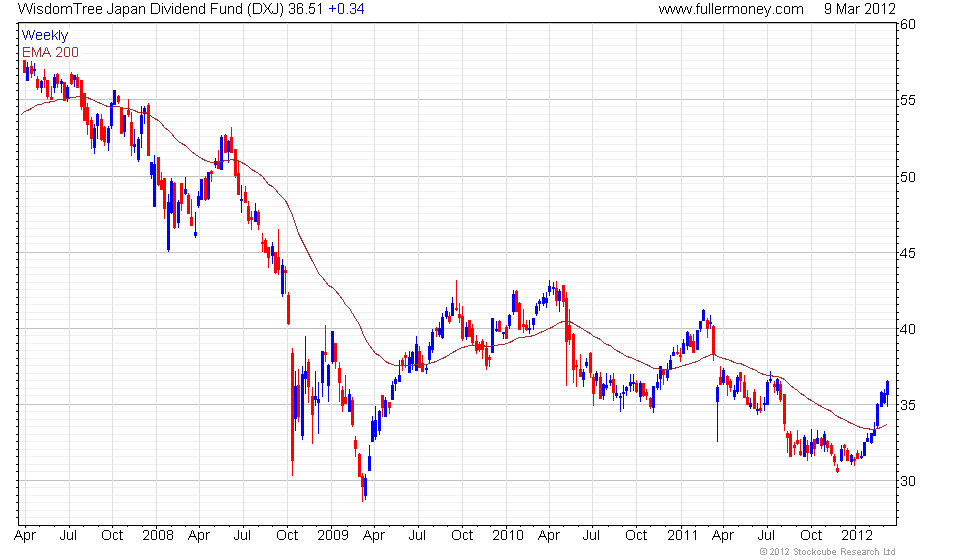980x560 pixels.
Task: Click the WisdomTree Japan Dividend Fund (DXJ) title
Action: [151, 9]
